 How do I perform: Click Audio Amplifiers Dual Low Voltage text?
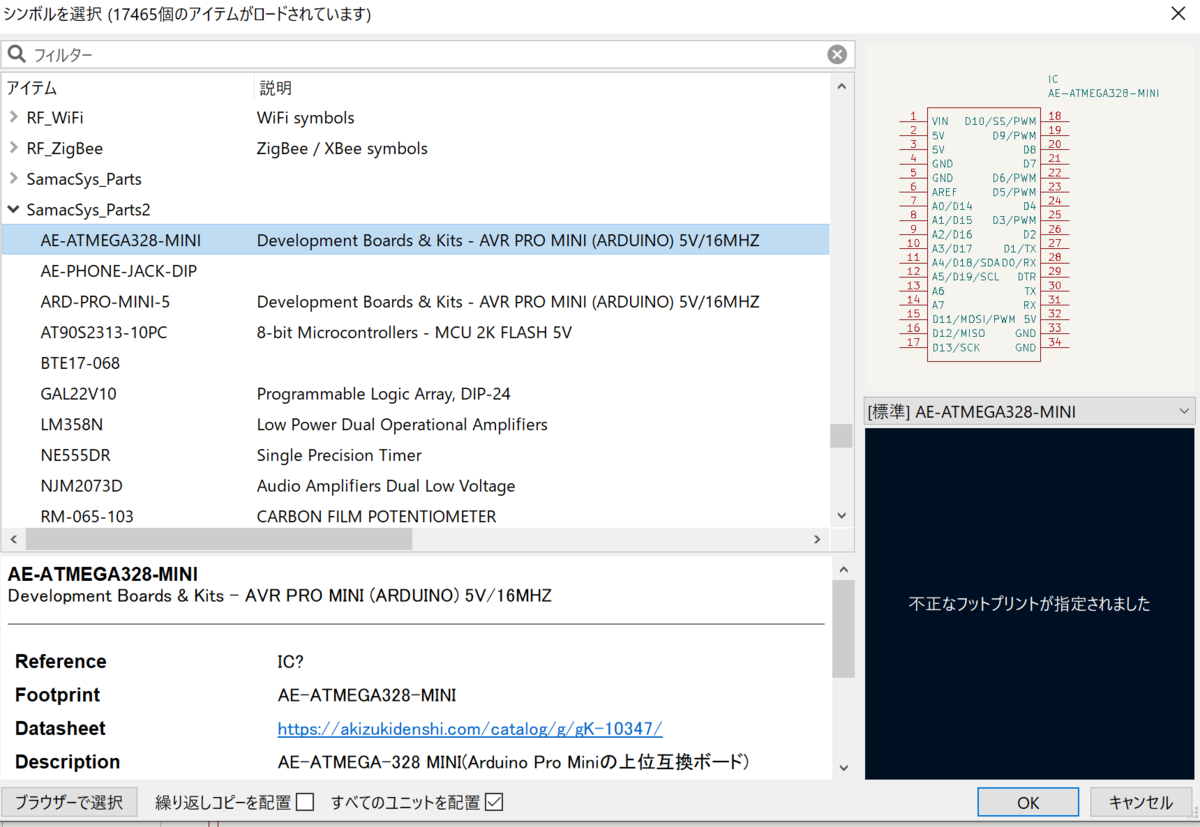click(x=386, y=486)
